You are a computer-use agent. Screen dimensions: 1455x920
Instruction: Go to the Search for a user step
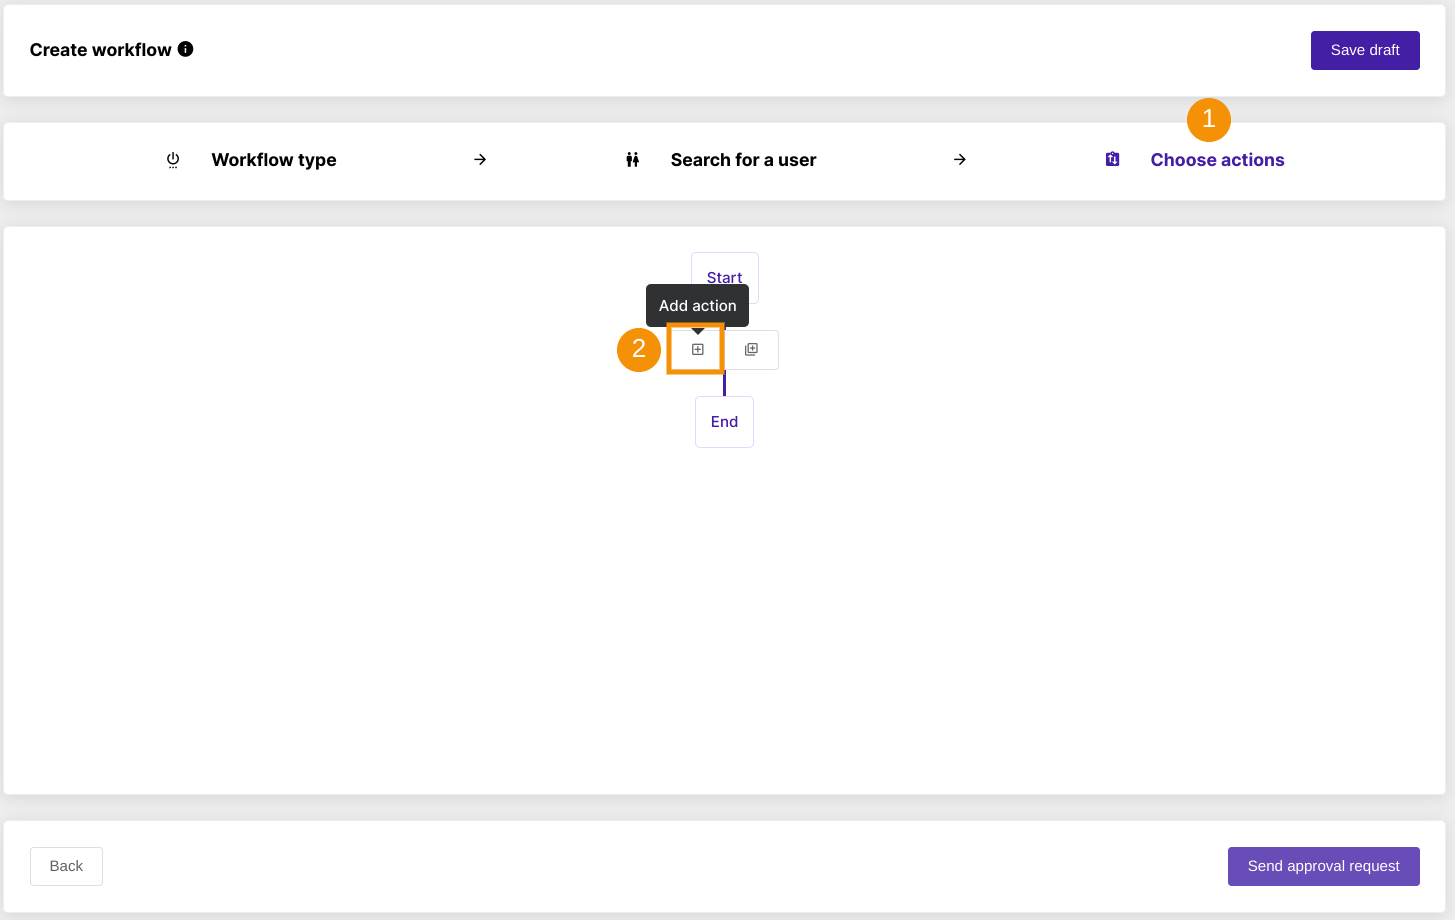point(743,160)
